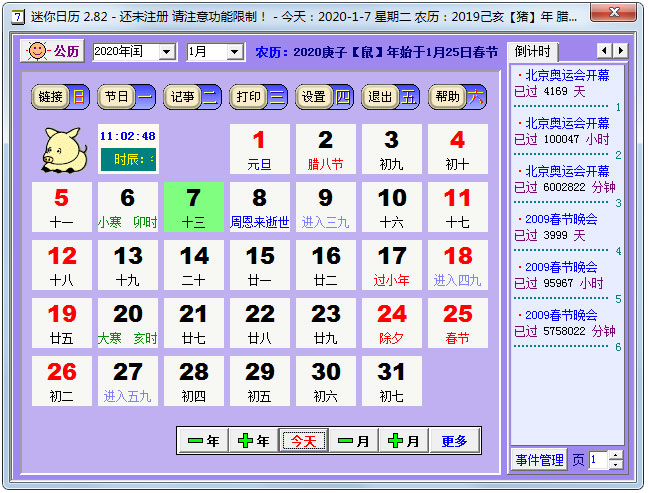Click the minus year (－年) button

[x=204, y=440]
